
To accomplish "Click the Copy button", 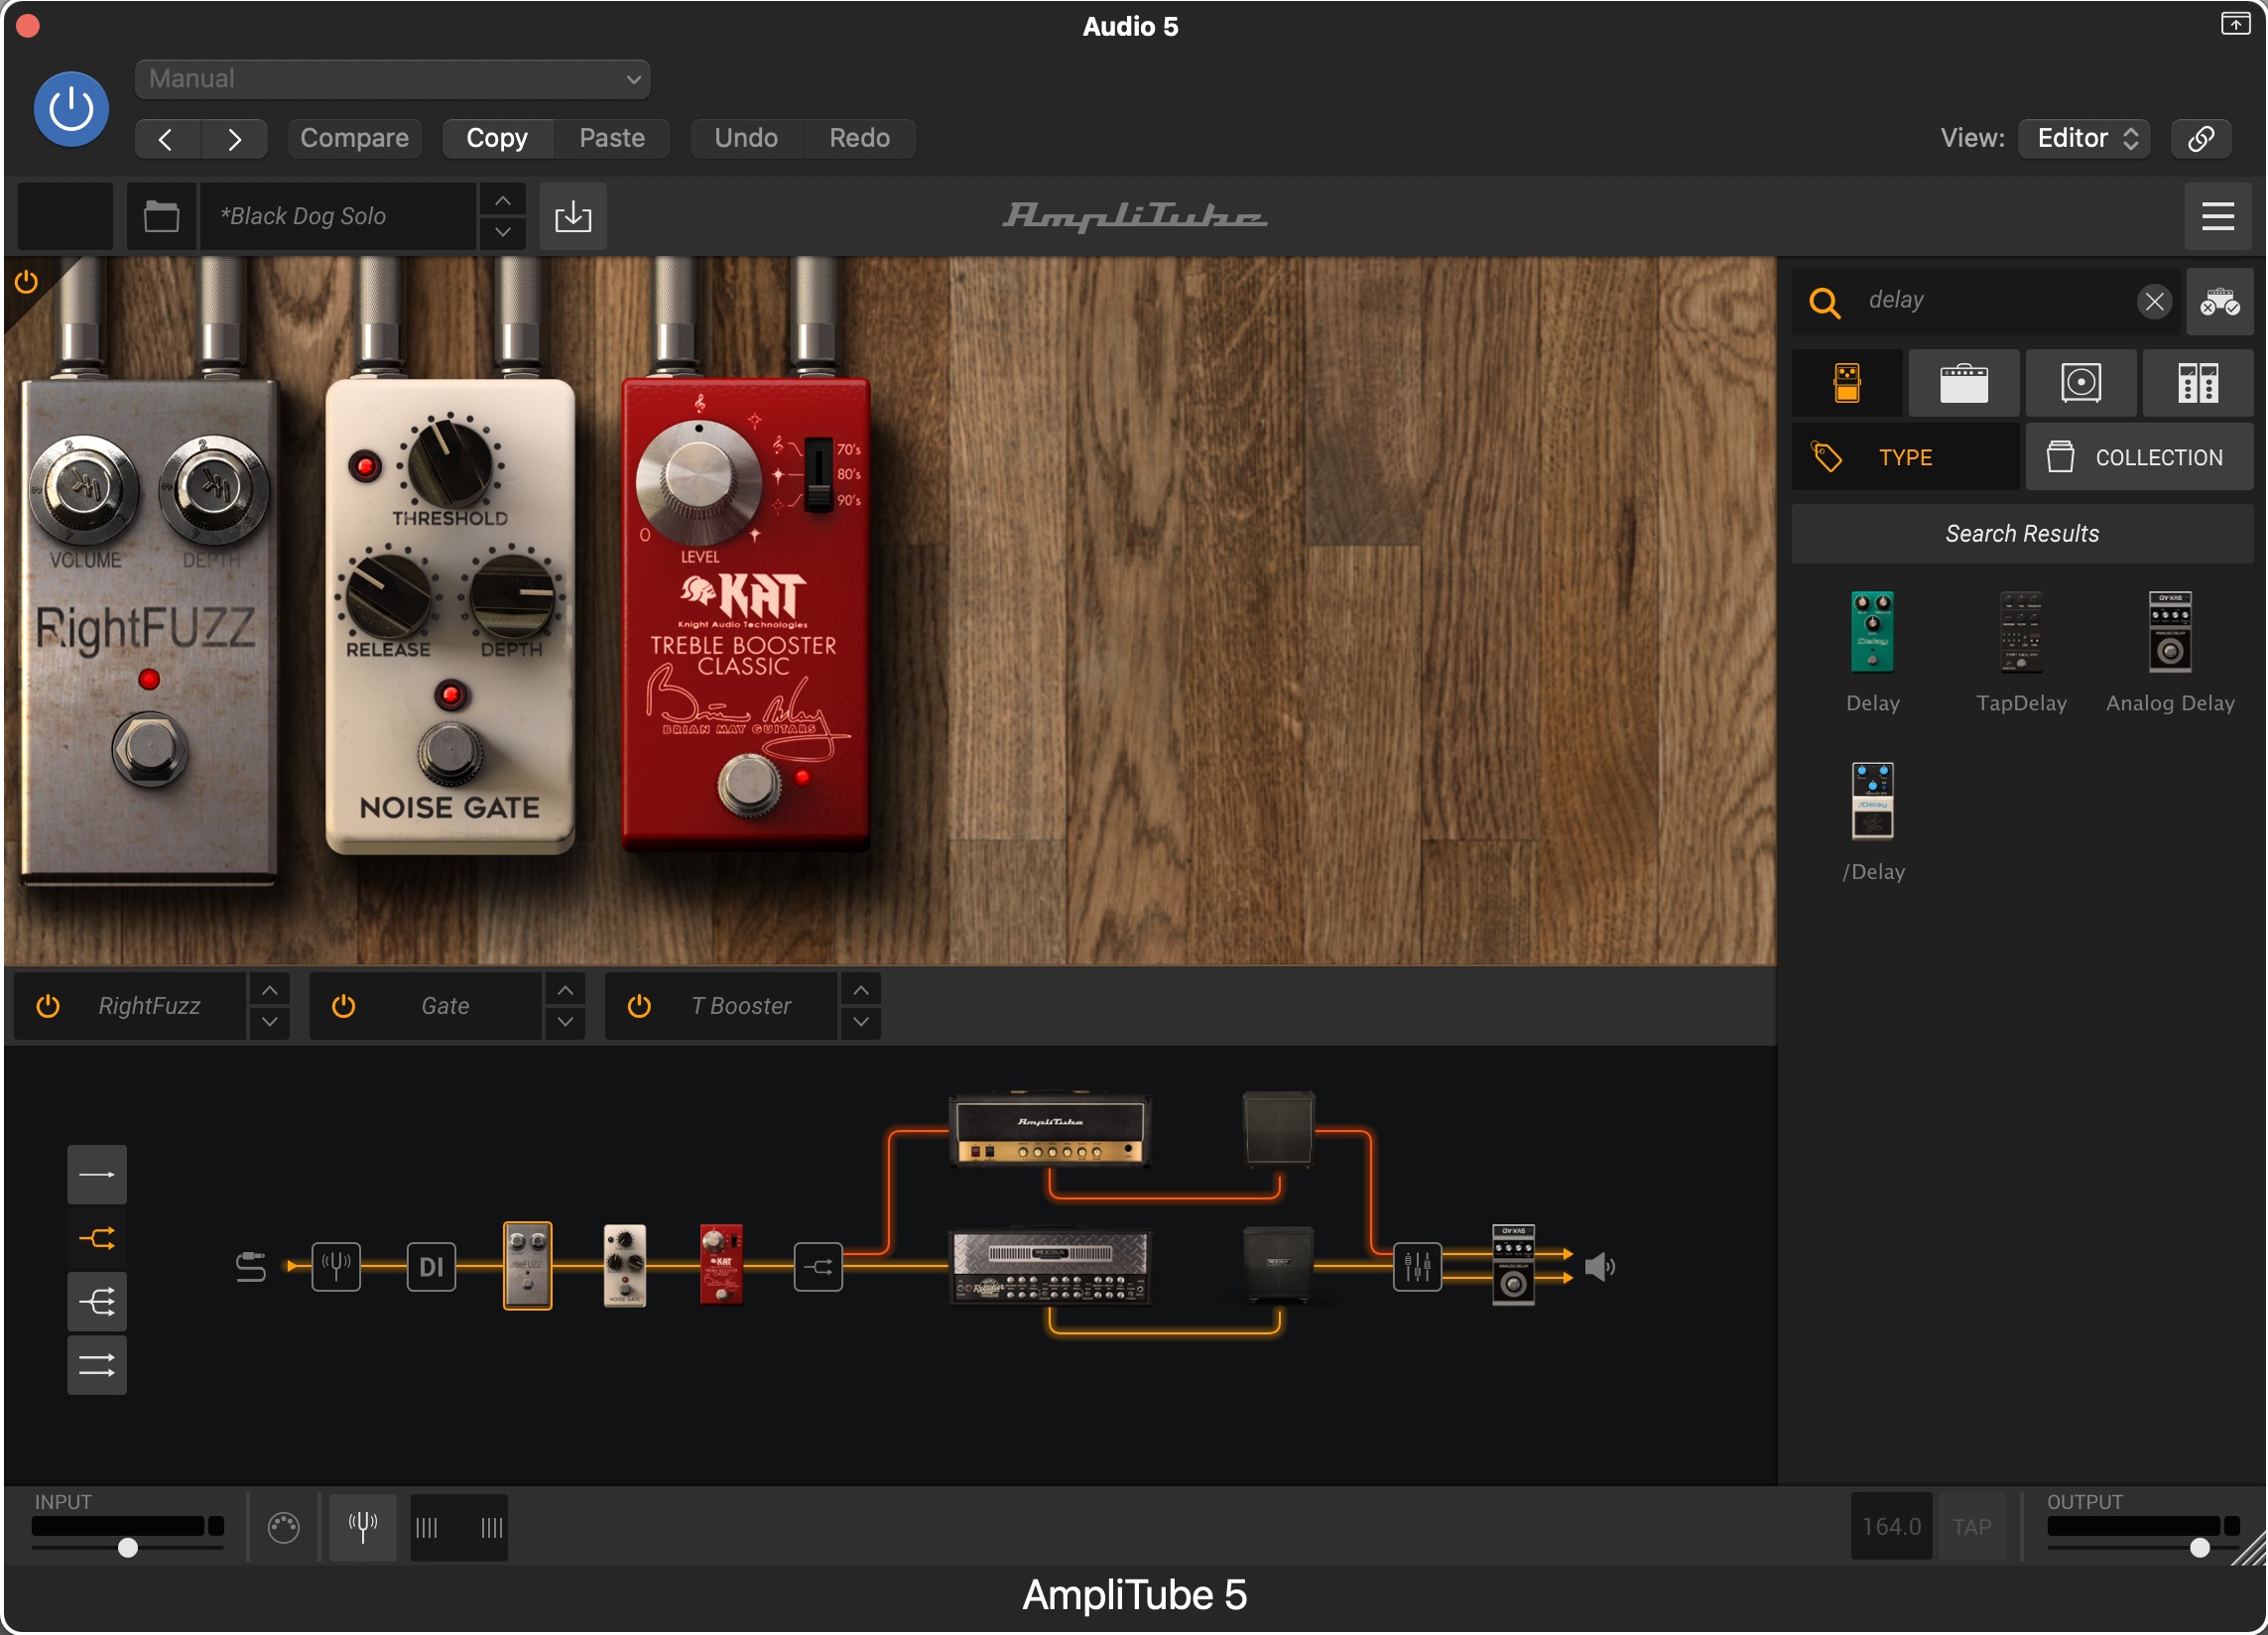I will click(x=497, y=138).
